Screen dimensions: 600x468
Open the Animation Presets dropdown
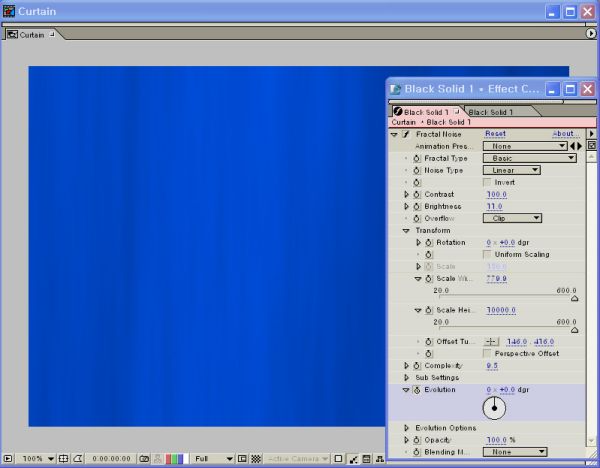click(525, 146)
